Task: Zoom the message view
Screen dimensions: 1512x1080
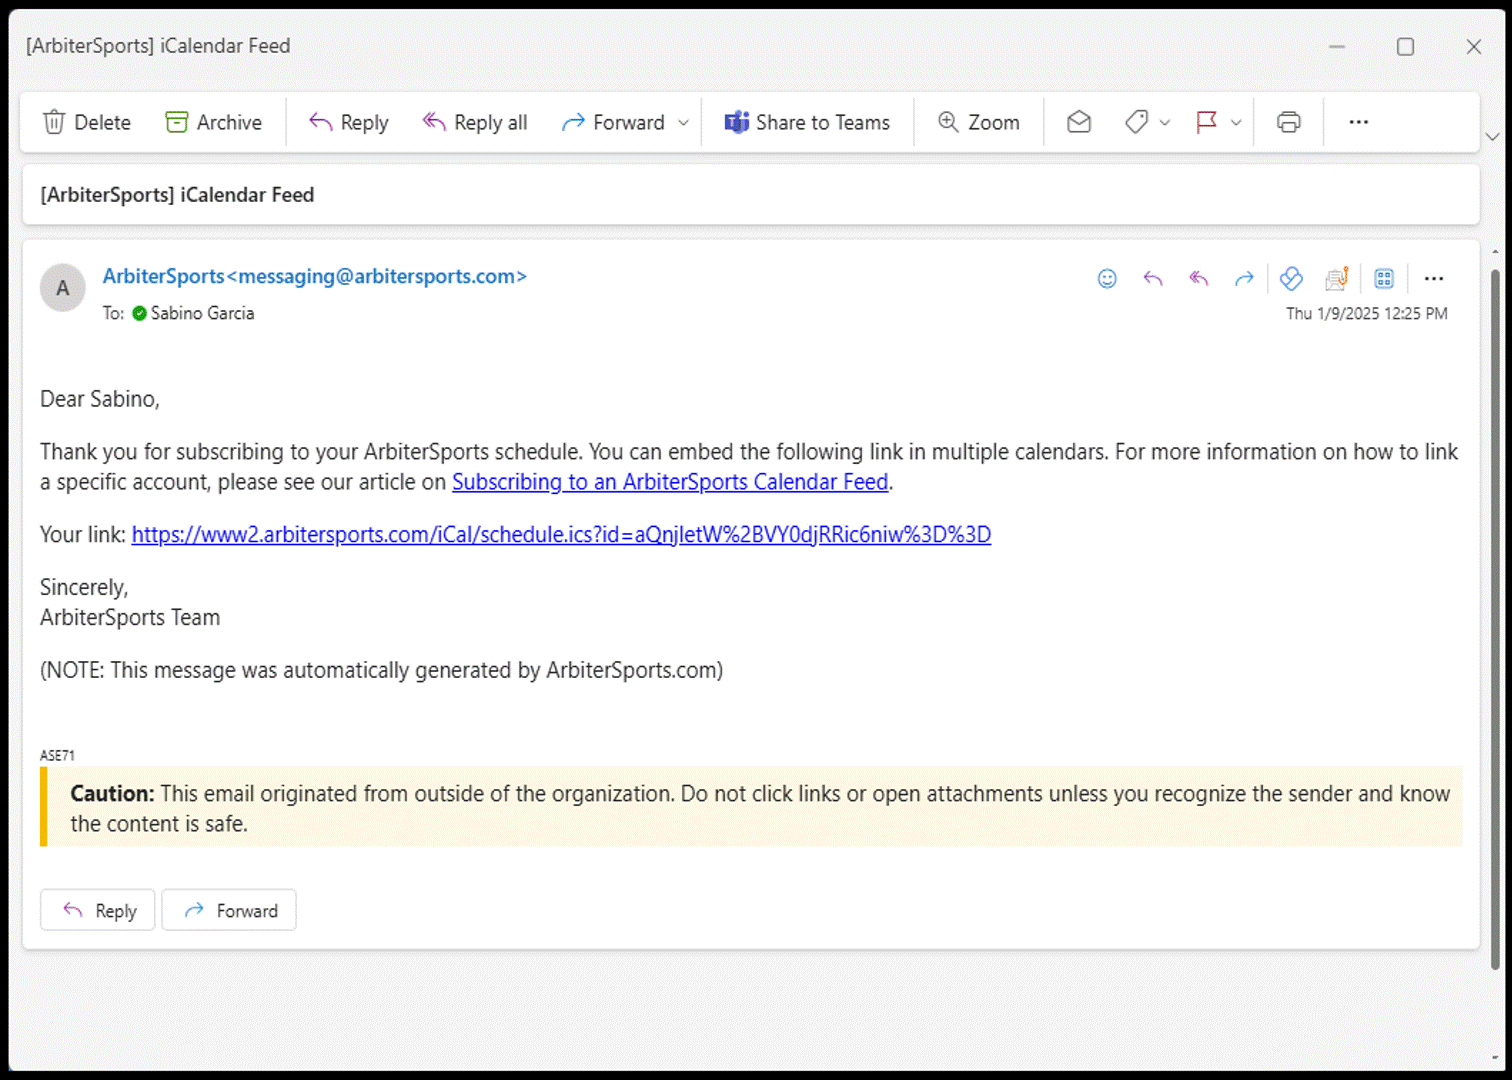Action: pyautogui.click(x=978, y=122)
